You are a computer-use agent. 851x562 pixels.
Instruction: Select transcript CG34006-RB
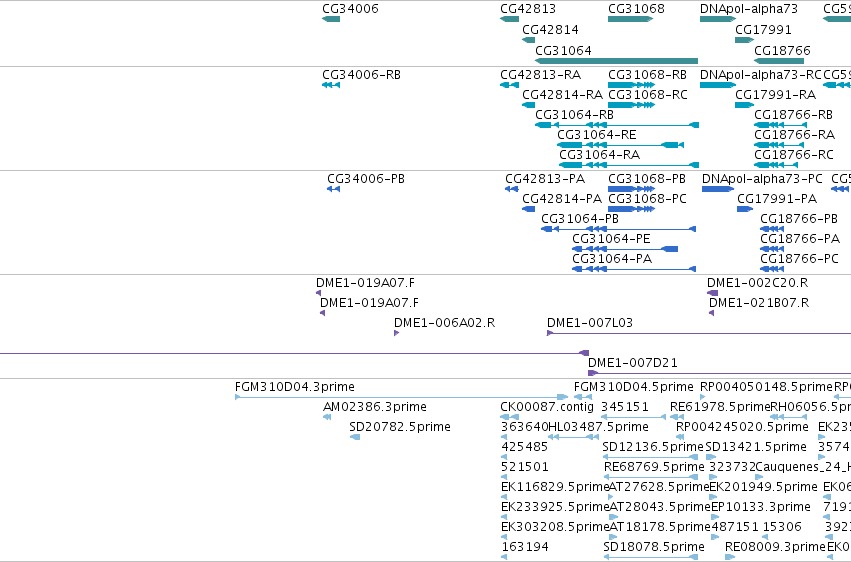pos(361,75)
